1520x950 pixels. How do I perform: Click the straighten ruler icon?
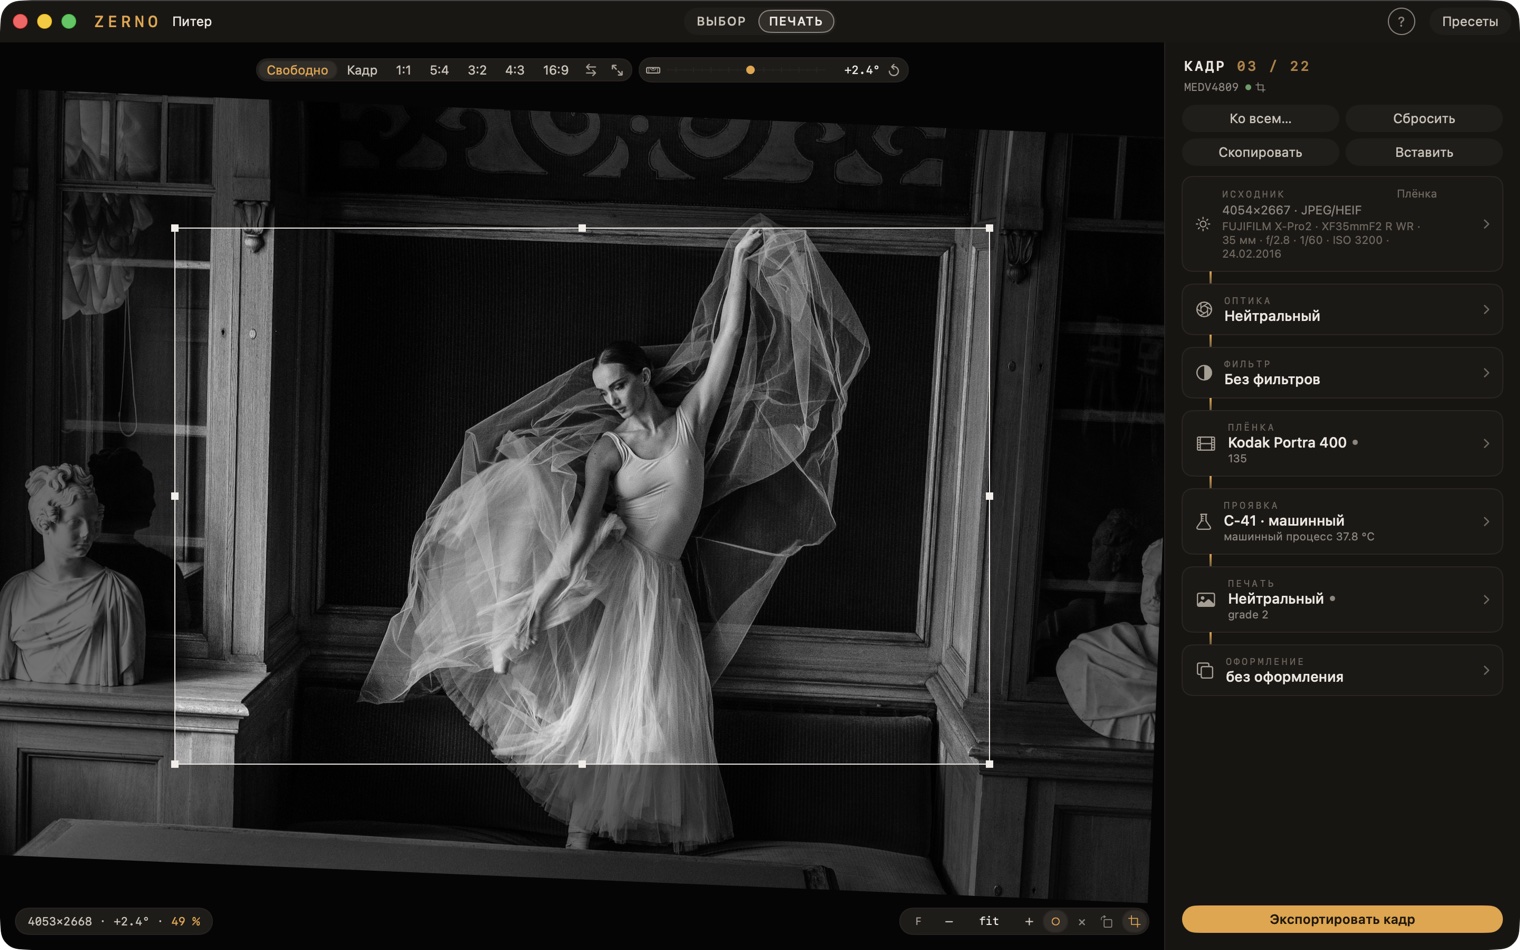pos(653,70)
